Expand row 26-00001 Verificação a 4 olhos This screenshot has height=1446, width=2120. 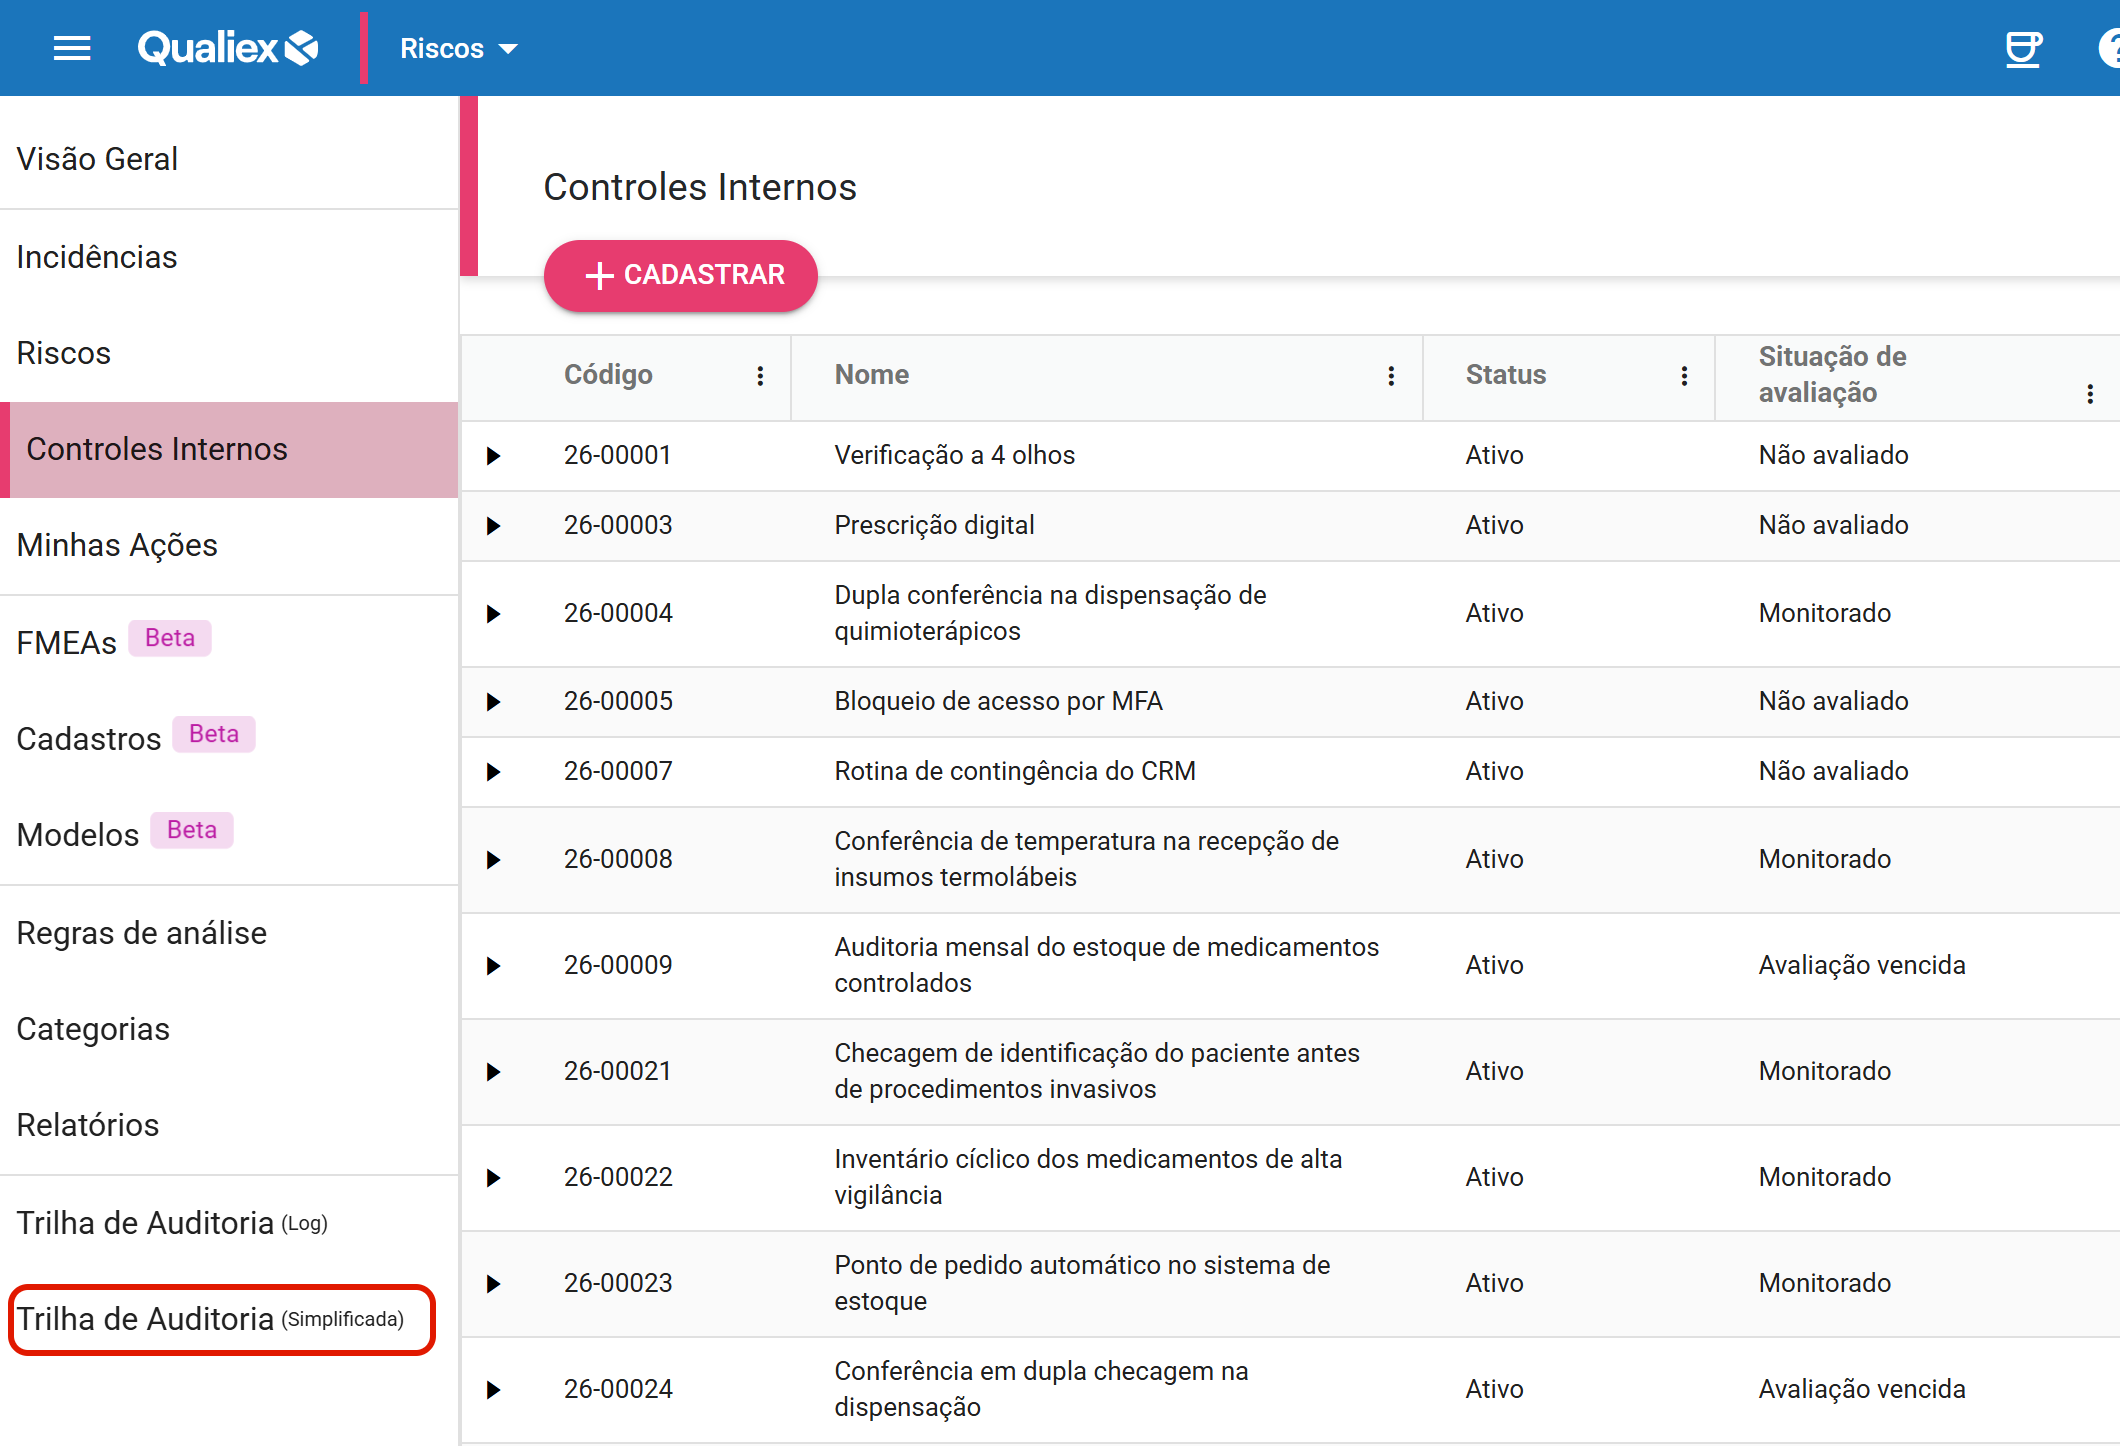coord(493,456)
